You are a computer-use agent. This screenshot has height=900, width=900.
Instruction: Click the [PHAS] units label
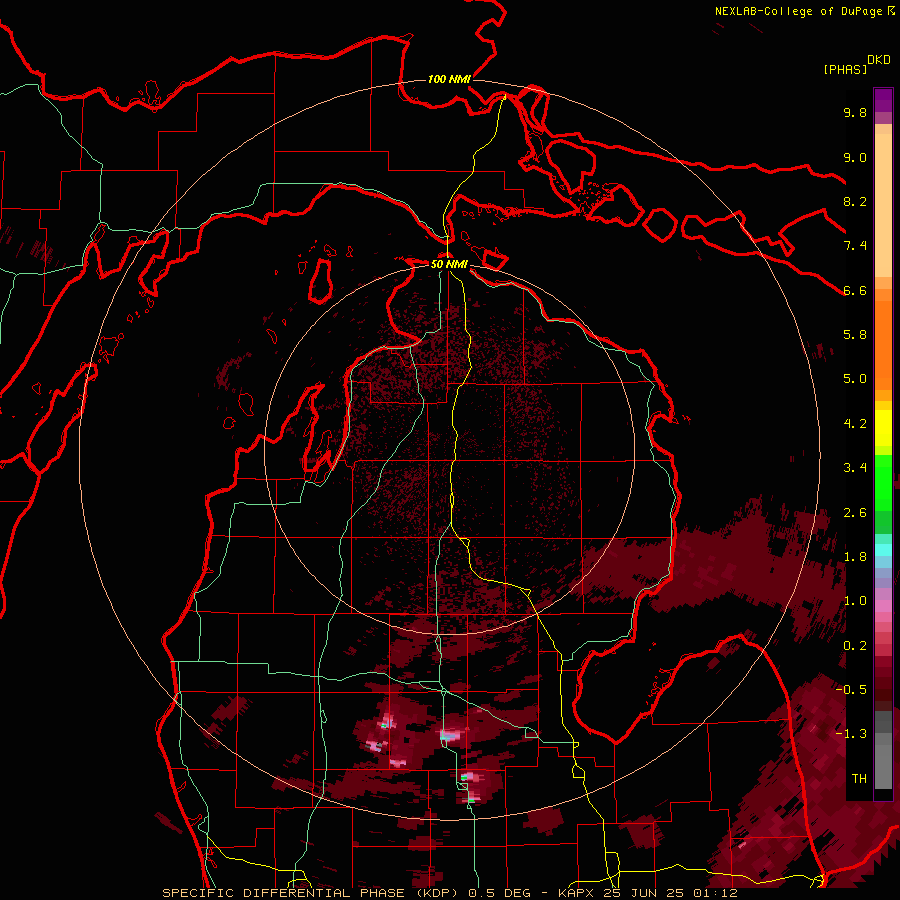[x=845, y=69]
